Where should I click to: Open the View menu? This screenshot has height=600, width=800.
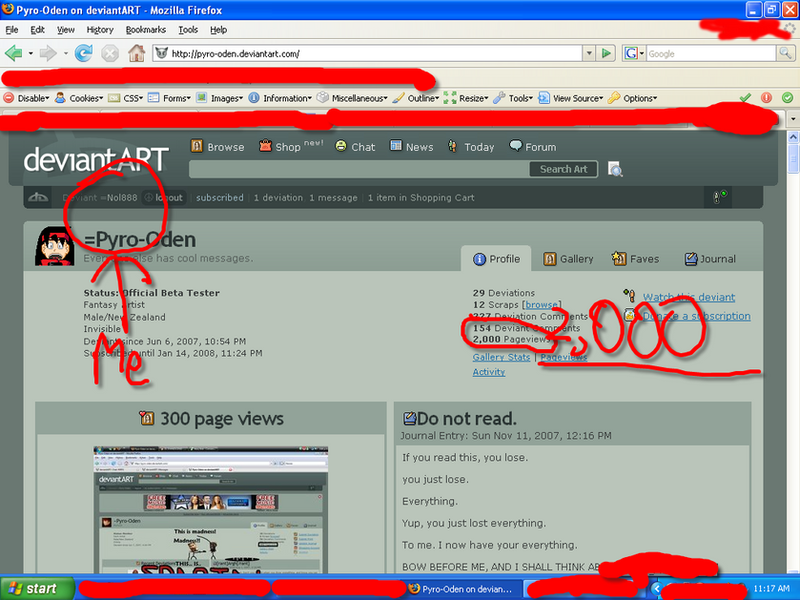(65, 30)
